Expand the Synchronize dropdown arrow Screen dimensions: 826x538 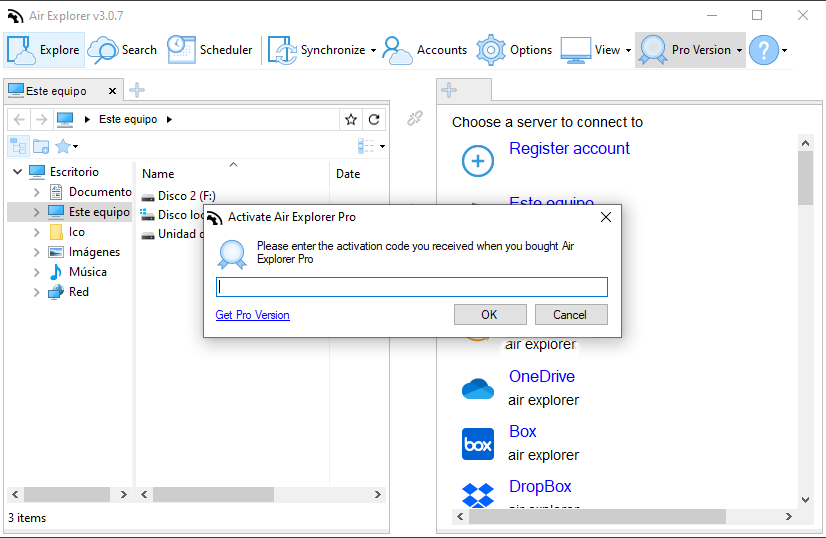tap(373, 51)
